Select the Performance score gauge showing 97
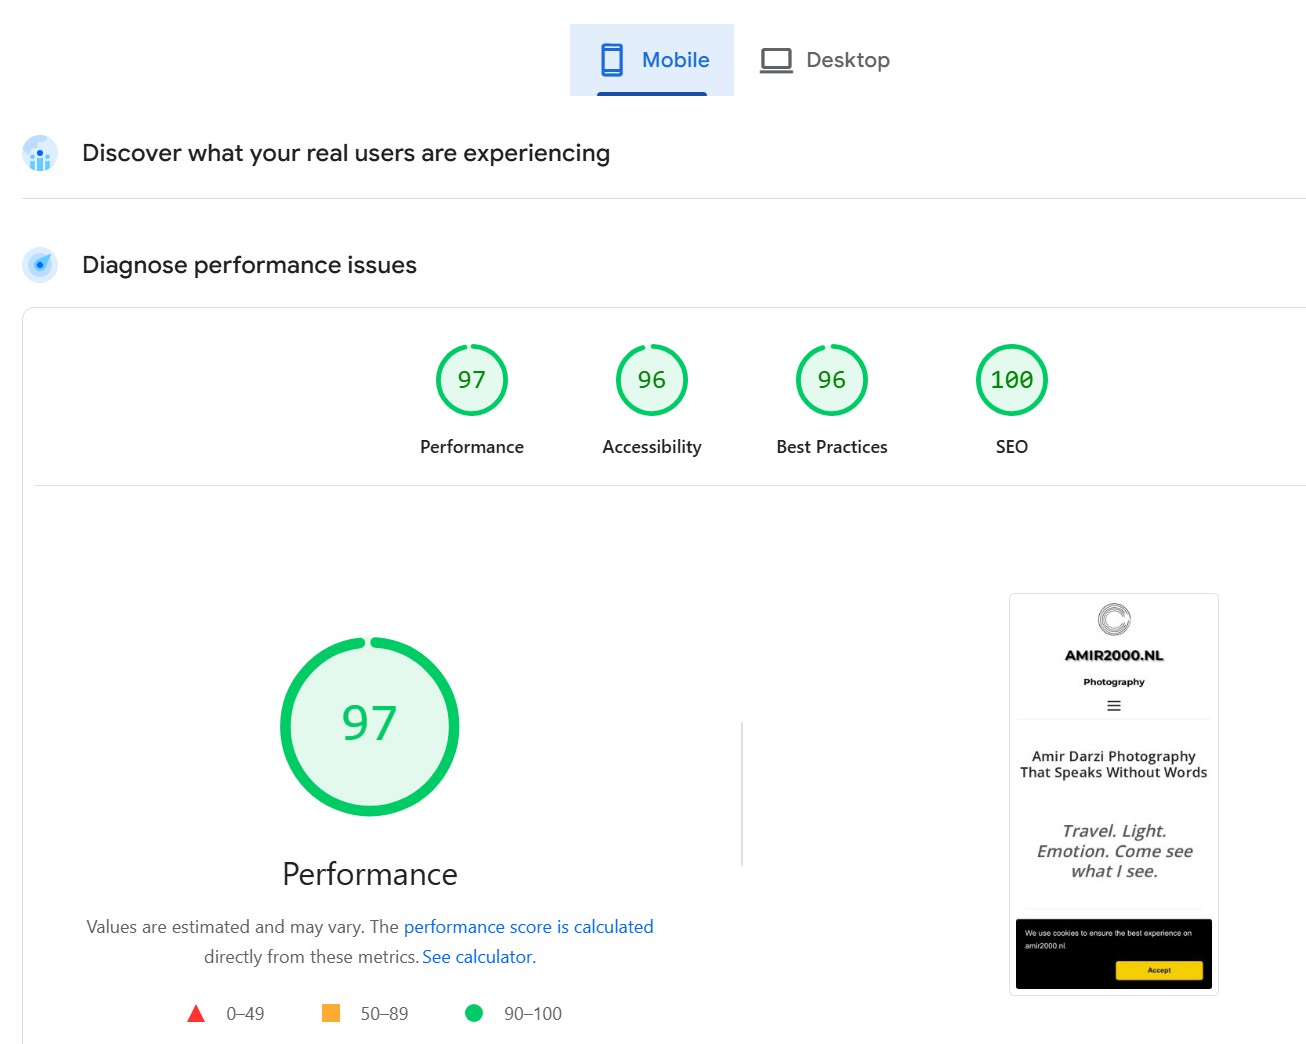This screenshot has width=1306, height=1044. (471, 380)
